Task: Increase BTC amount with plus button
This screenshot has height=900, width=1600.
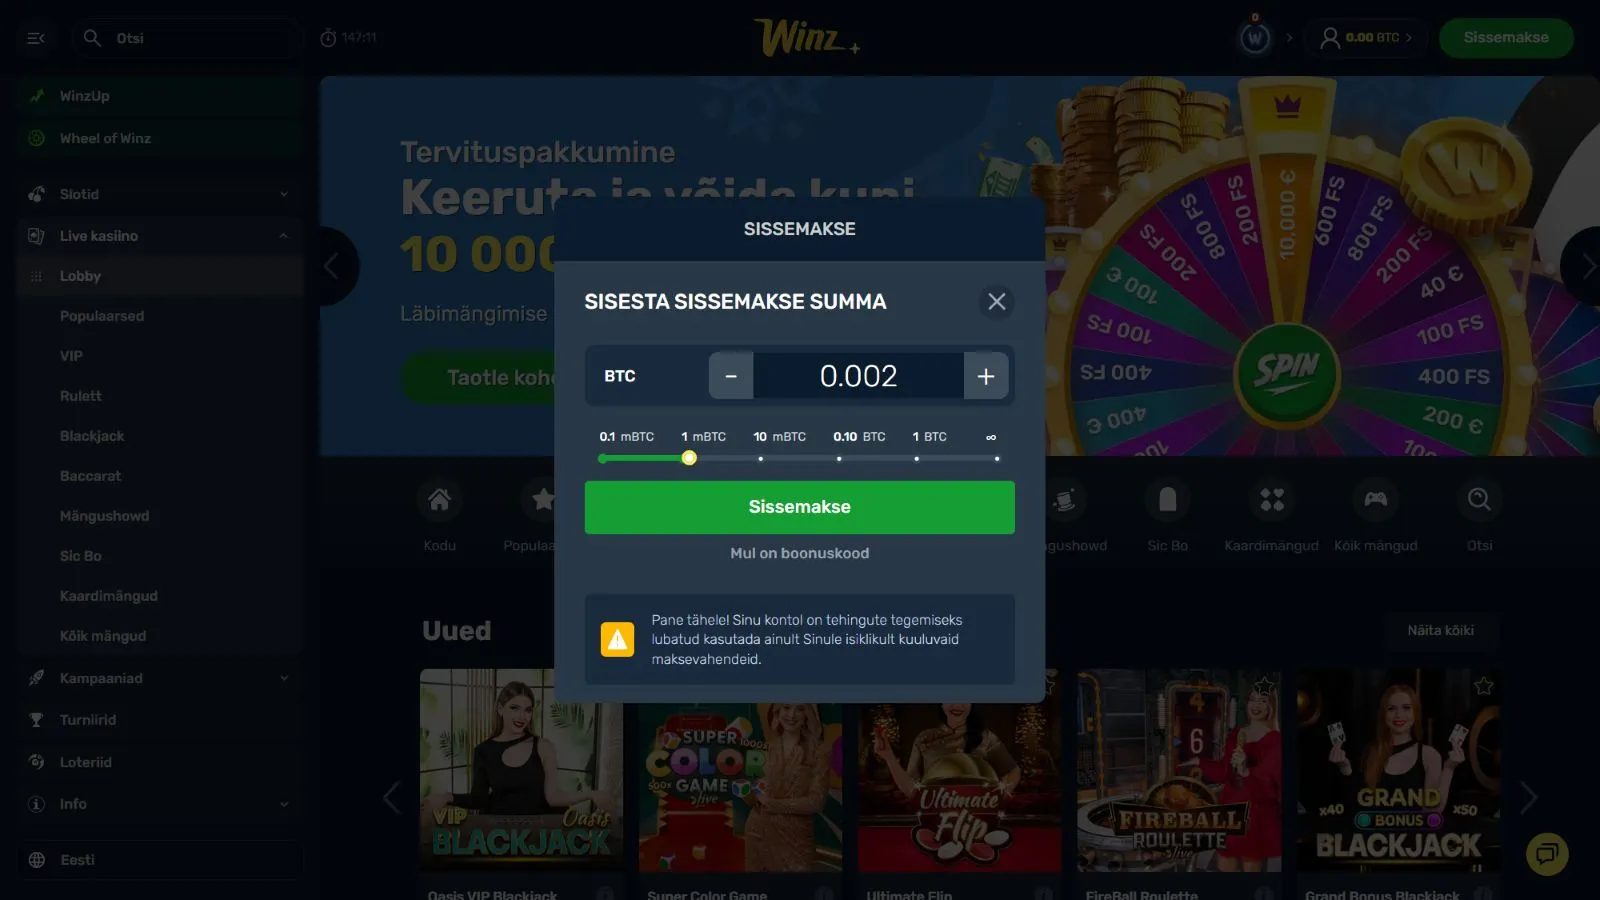Action: pyautogui.click(x=986, y=376)
